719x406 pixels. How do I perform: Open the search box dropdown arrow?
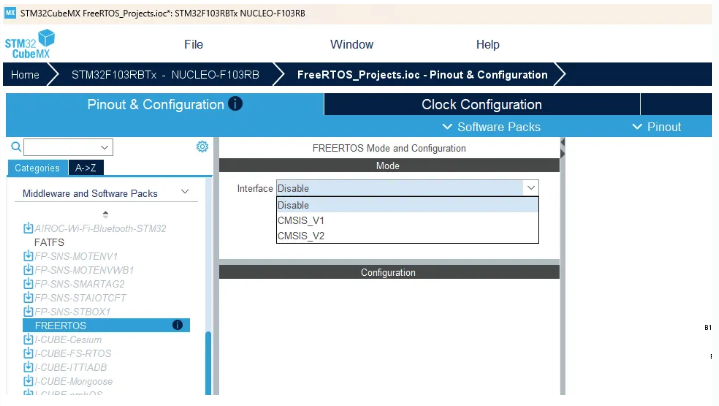[x=105, y=147]
